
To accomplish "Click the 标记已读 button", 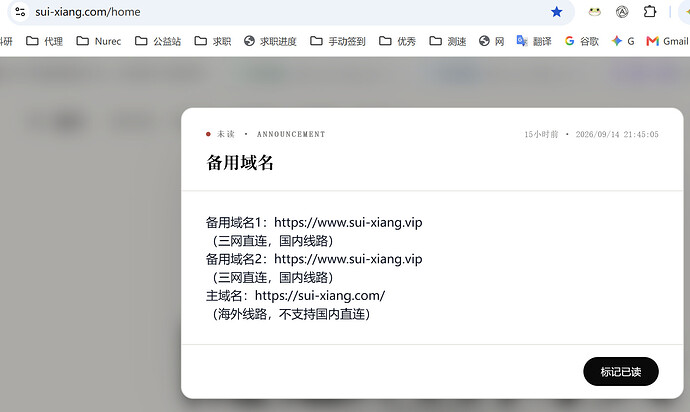I will [x=621, y=372].
